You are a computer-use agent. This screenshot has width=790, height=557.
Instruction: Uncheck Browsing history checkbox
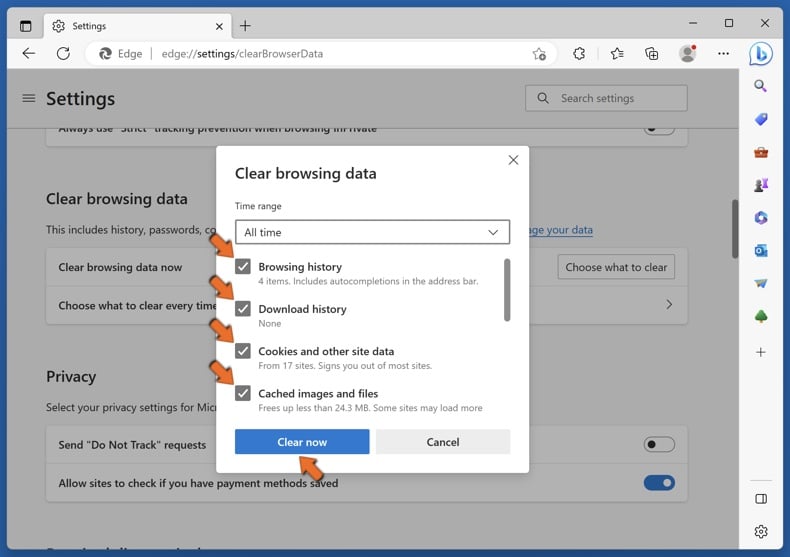click(243, 266)
